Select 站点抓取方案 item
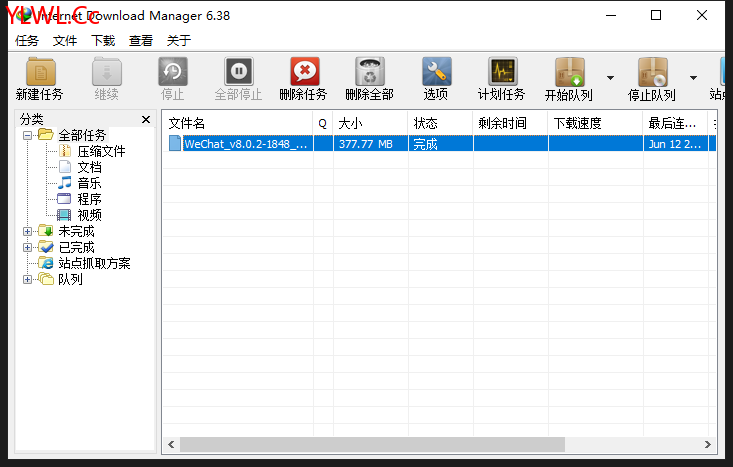This screenshot has height=467, width=733. pos(94,263)
